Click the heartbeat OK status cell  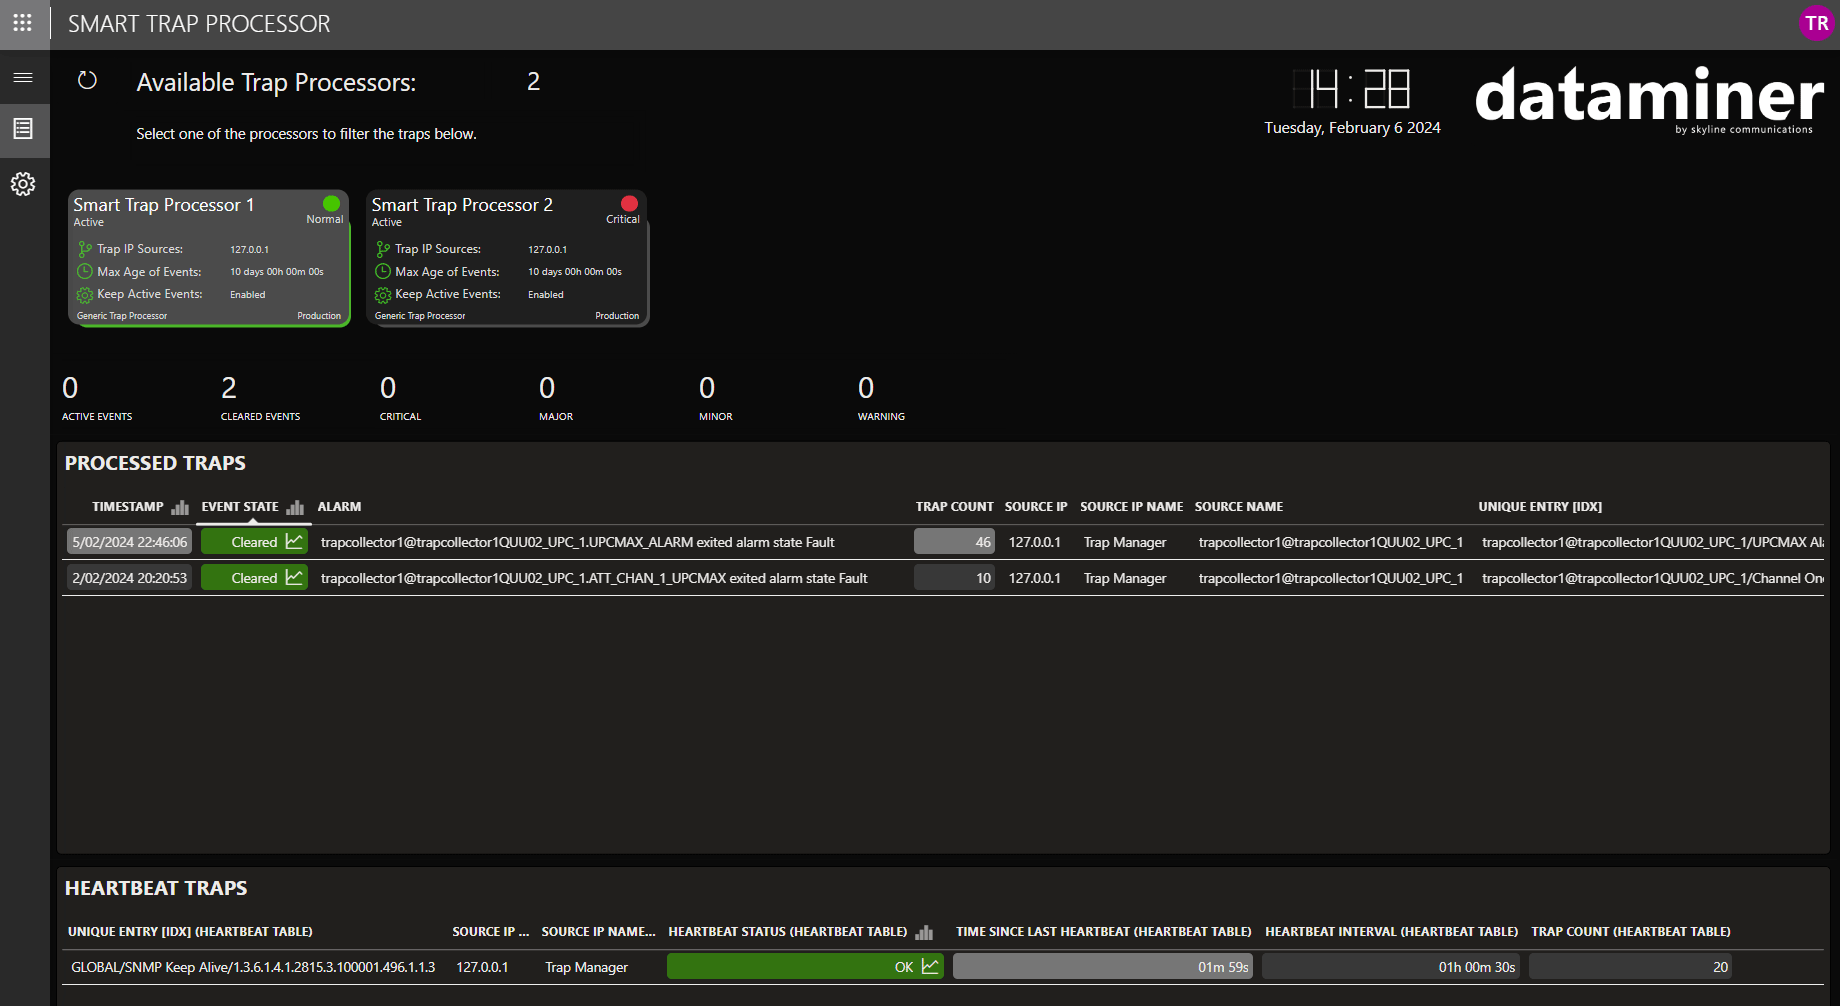coord(805,966)
